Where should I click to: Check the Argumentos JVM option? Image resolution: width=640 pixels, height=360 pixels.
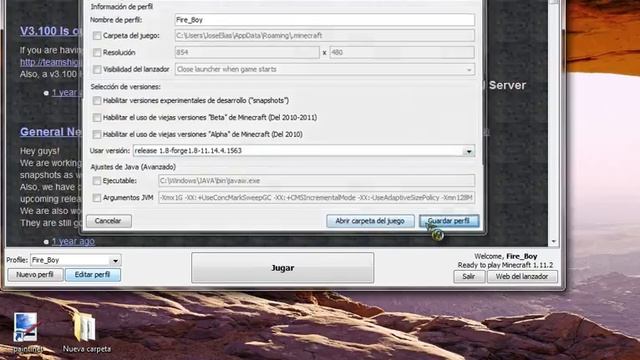click(97, 198)
